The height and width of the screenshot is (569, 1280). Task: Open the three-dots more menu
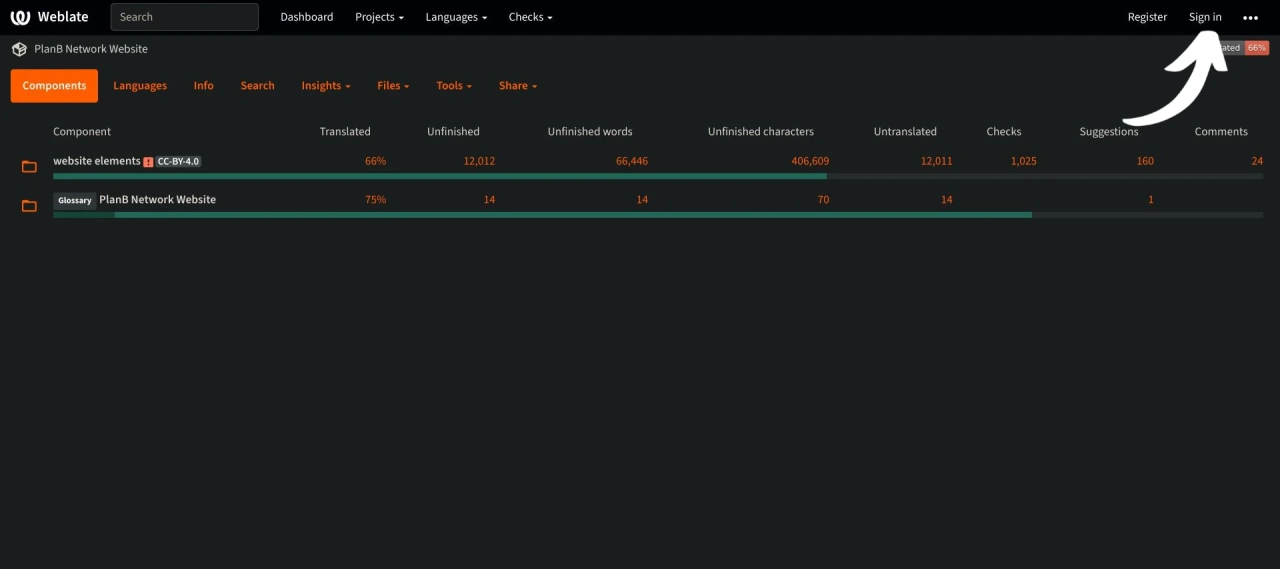coord(1250,17)
